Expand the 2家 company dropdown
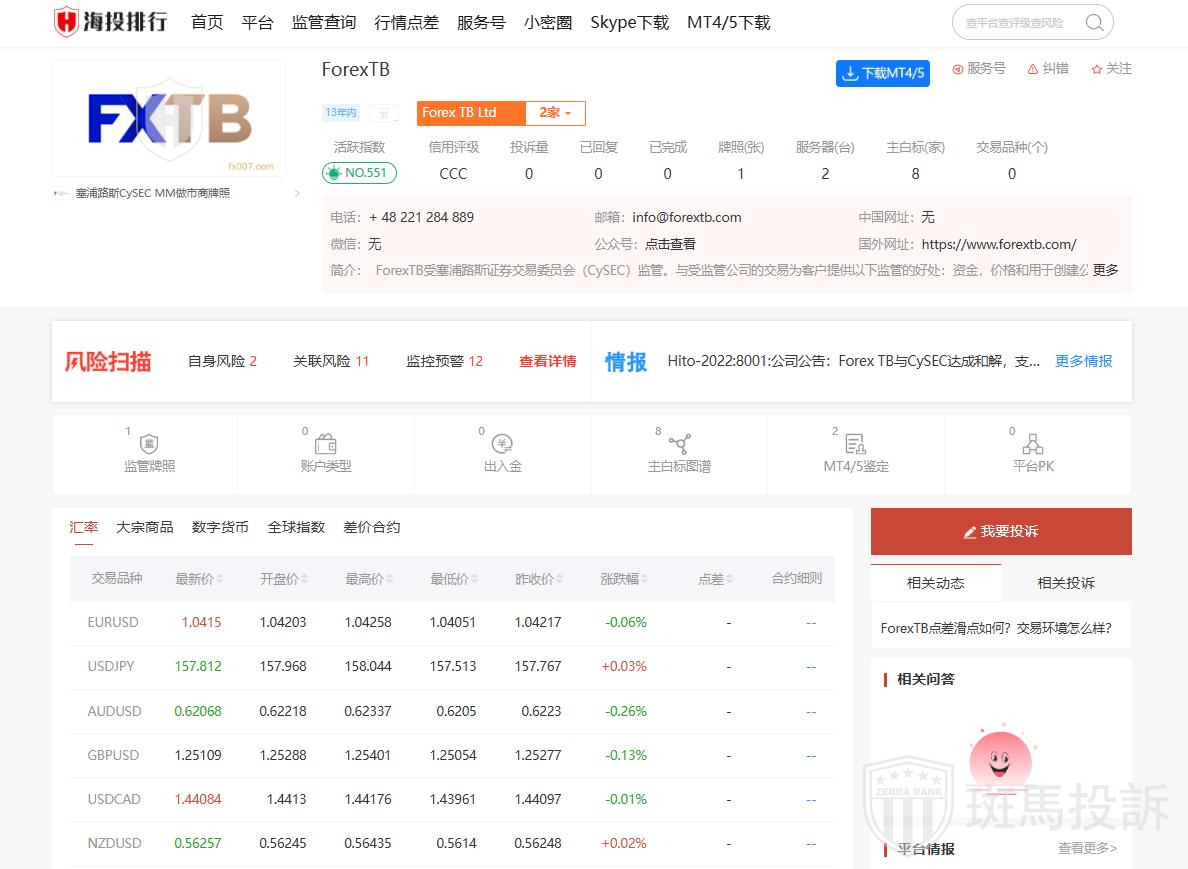Viewport: 1188px width, 869px height. coord(555,113)
